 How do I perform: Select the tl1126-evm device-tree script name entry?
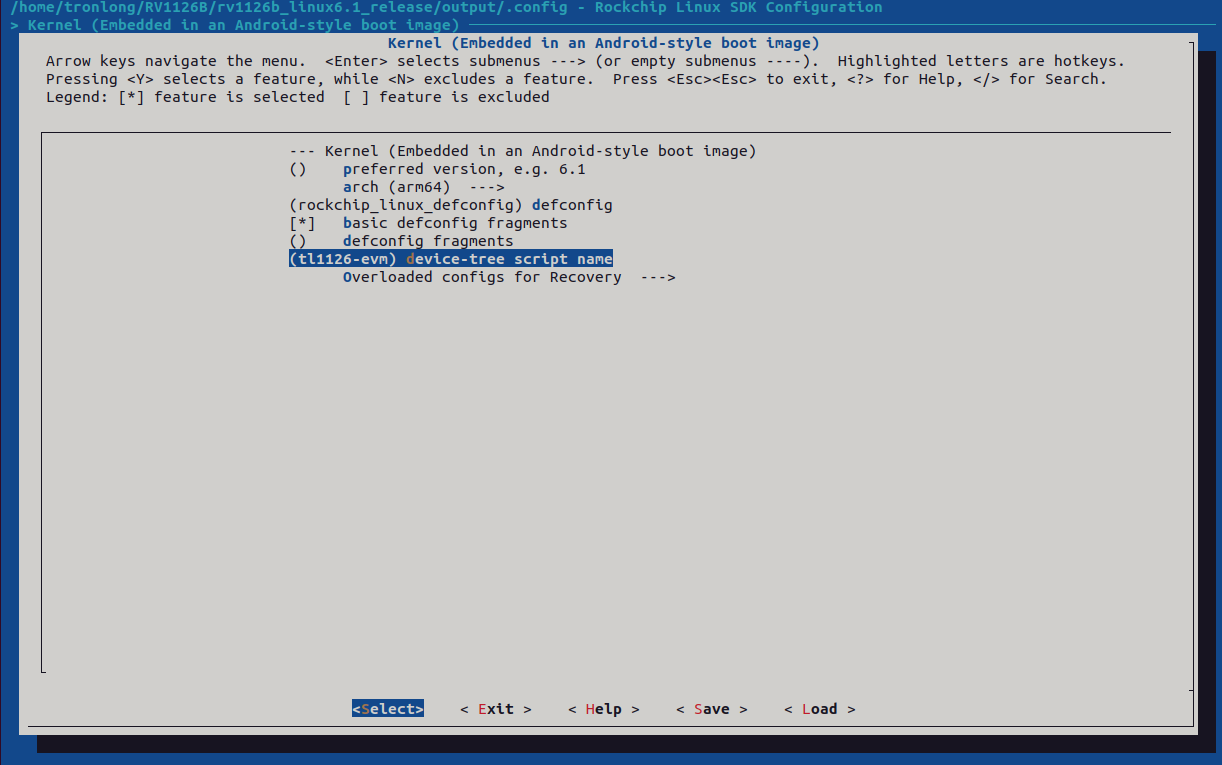tap(451, 259)
